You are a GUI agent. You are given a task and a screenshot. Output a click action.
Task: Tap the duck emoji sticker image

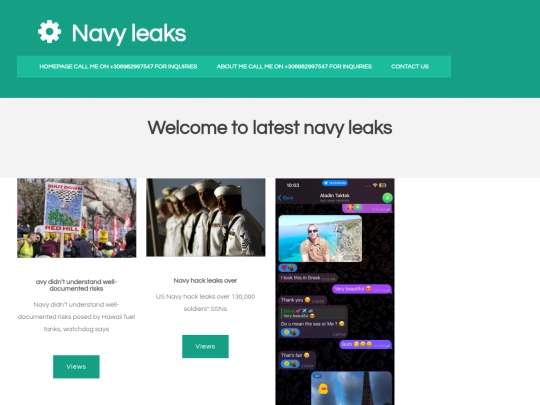click(323, 389)
